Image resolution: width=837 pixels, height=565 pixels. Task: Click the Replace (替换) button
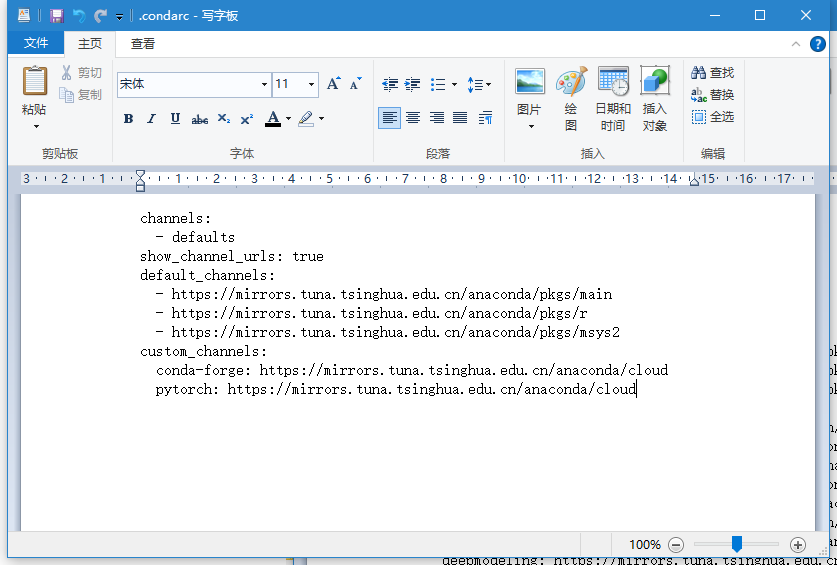tap(712, 95)
